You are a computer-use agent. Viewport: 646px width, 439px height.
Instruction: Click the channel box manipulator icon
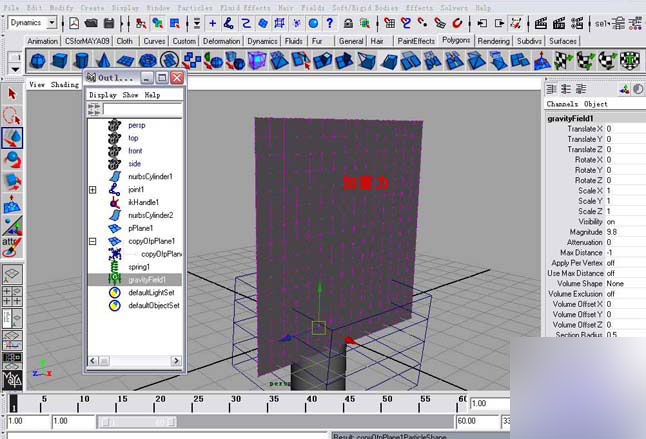coord(624,89)
